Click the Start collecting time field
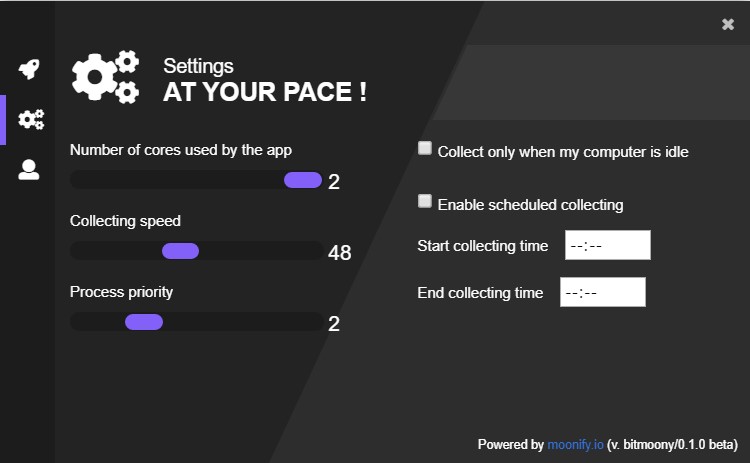 pos(607,245)
